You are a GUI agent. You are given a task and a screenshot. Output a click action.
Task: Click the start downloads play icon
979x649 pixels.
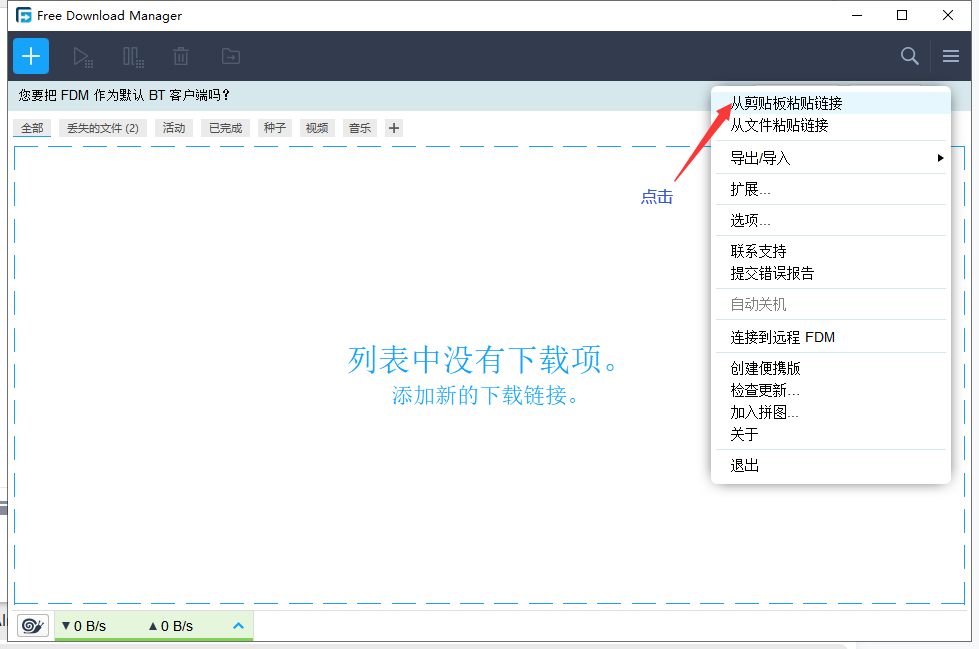83,56
